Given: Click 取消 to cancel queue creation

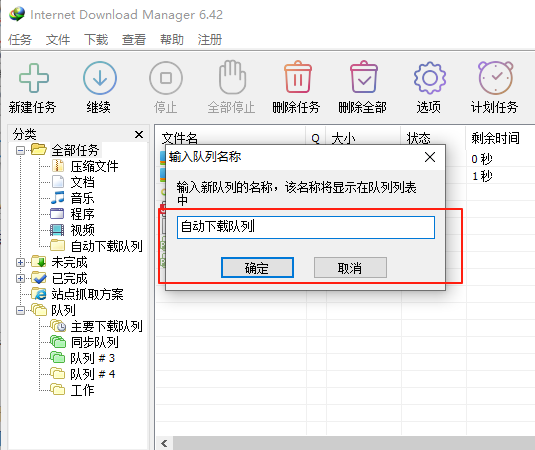Looking at the screenshot, I should coord(350,268).
